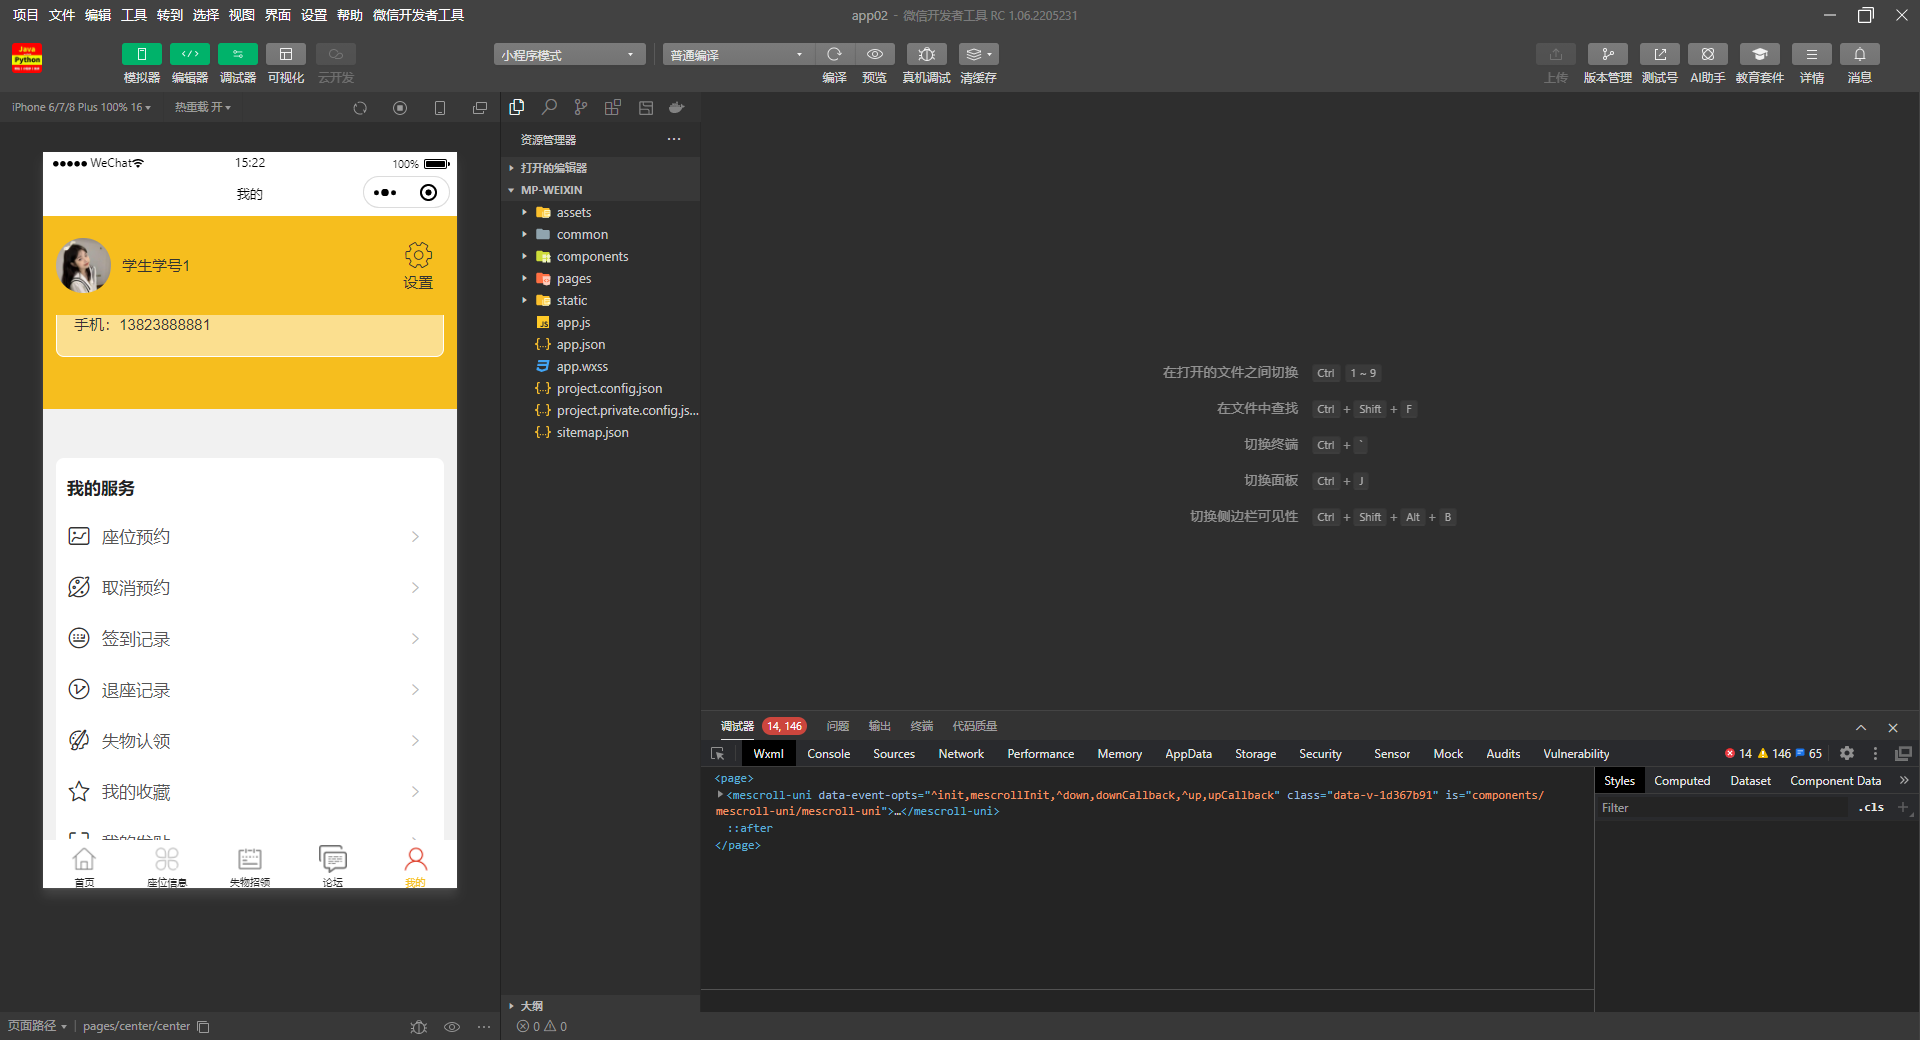
Task: Collapse the MP-WEIXIN project root
Action: point(600,190)
